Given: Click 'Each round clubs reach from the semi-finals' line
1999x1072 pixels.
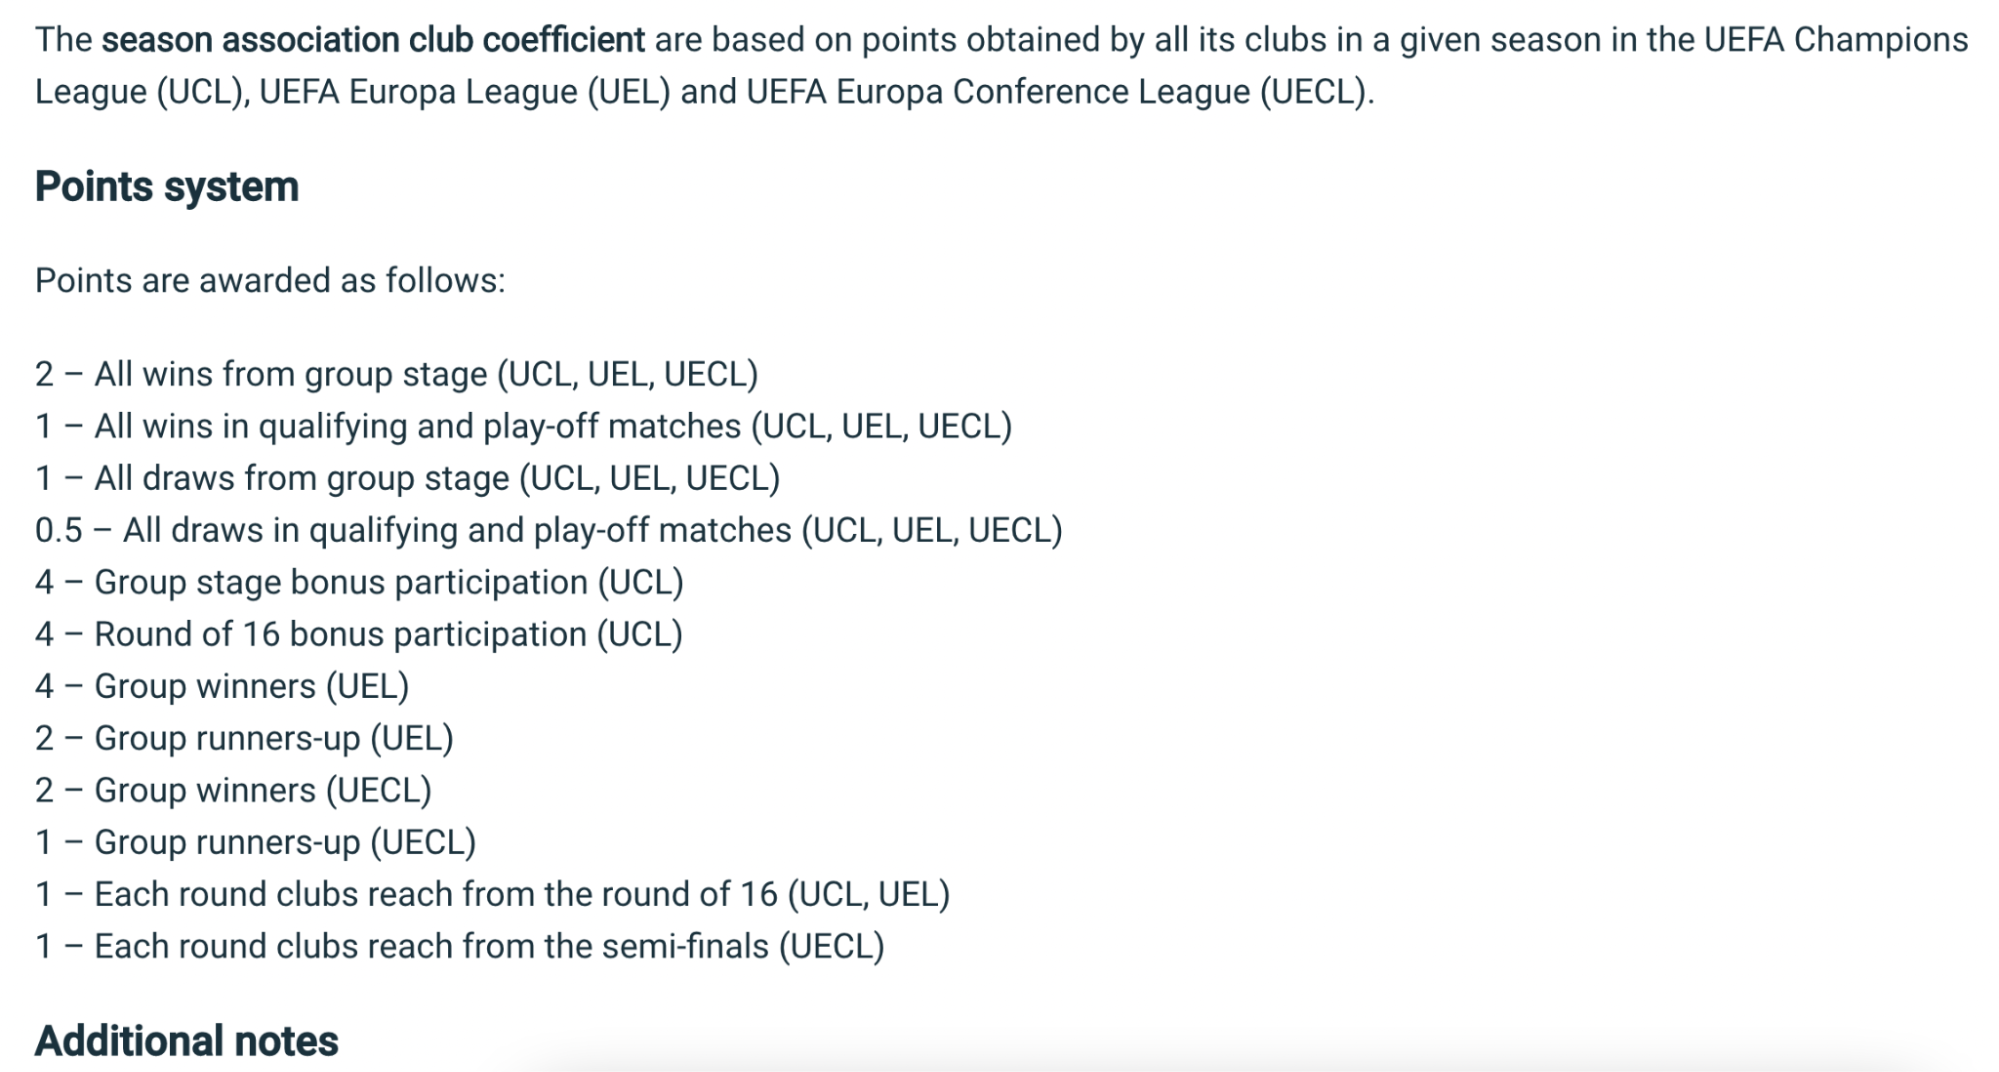Looking at the screenshot, I should pos(460,946).
